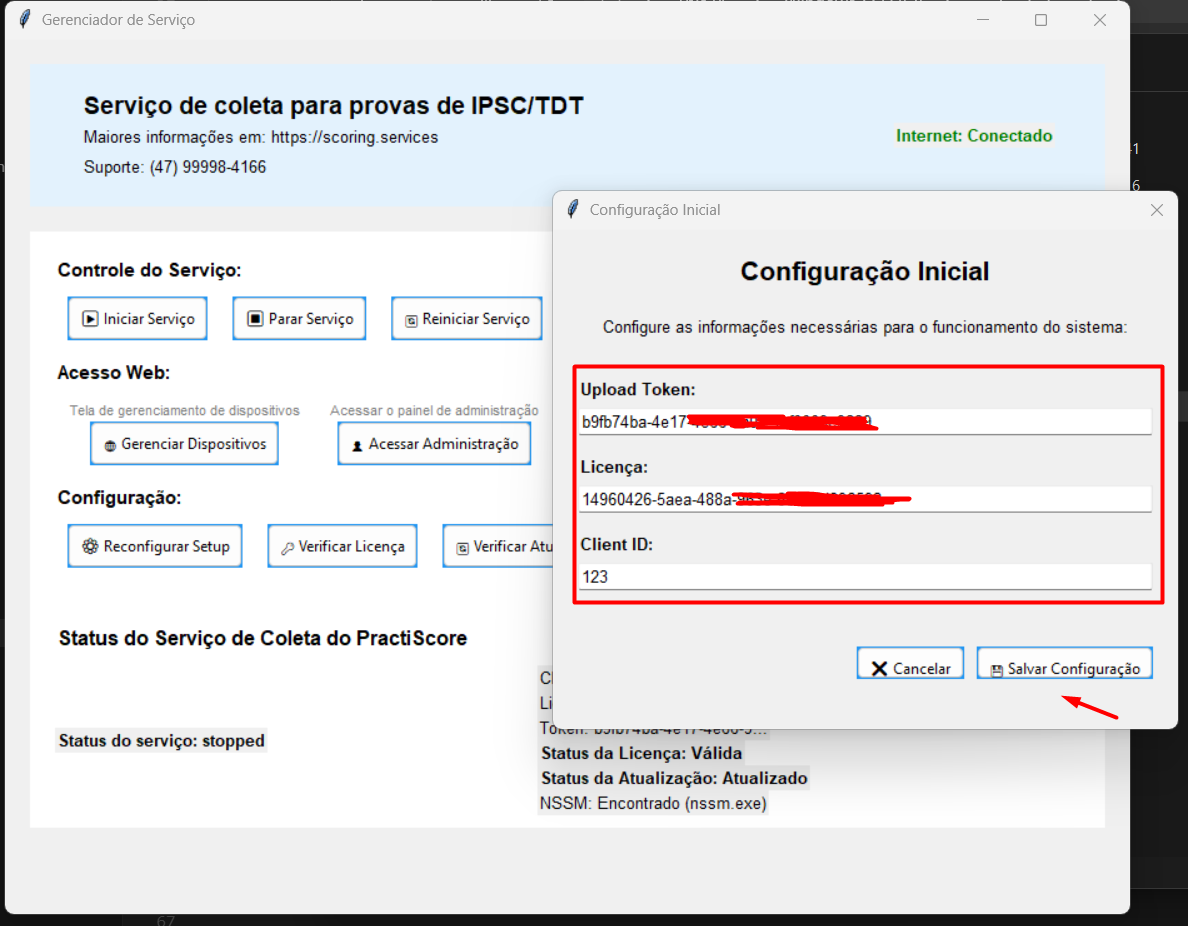Stop the service with Parar Serviço
Viewport: 1188px width, 926px height.
[x=299, y=318]
